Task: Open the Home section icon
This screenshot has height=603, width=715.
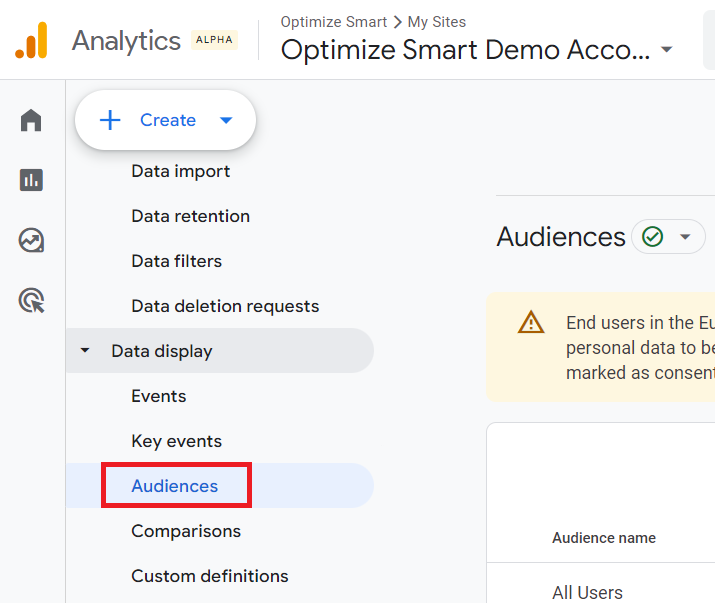Action: click(31, 120)
